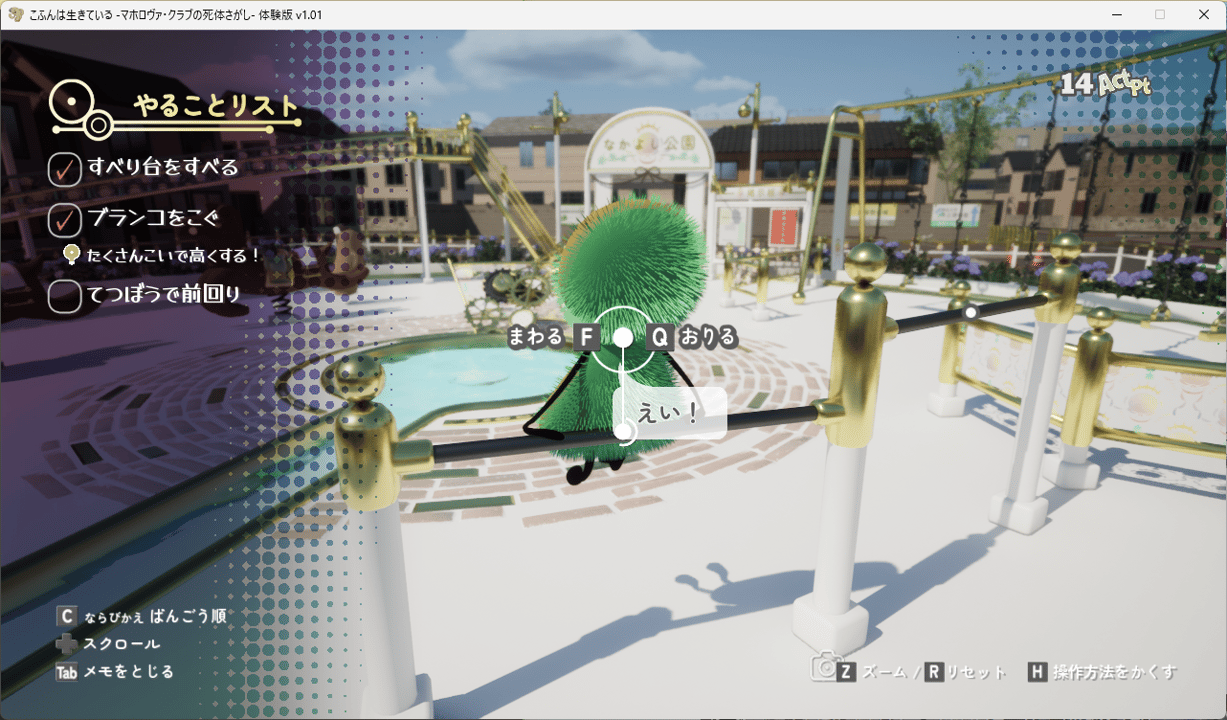Click the checked ブランコをこぐ checkbox
Image resolution: width=1227 pixels, height=720 pixels.
pyautogui.click(x=65, y=218)
